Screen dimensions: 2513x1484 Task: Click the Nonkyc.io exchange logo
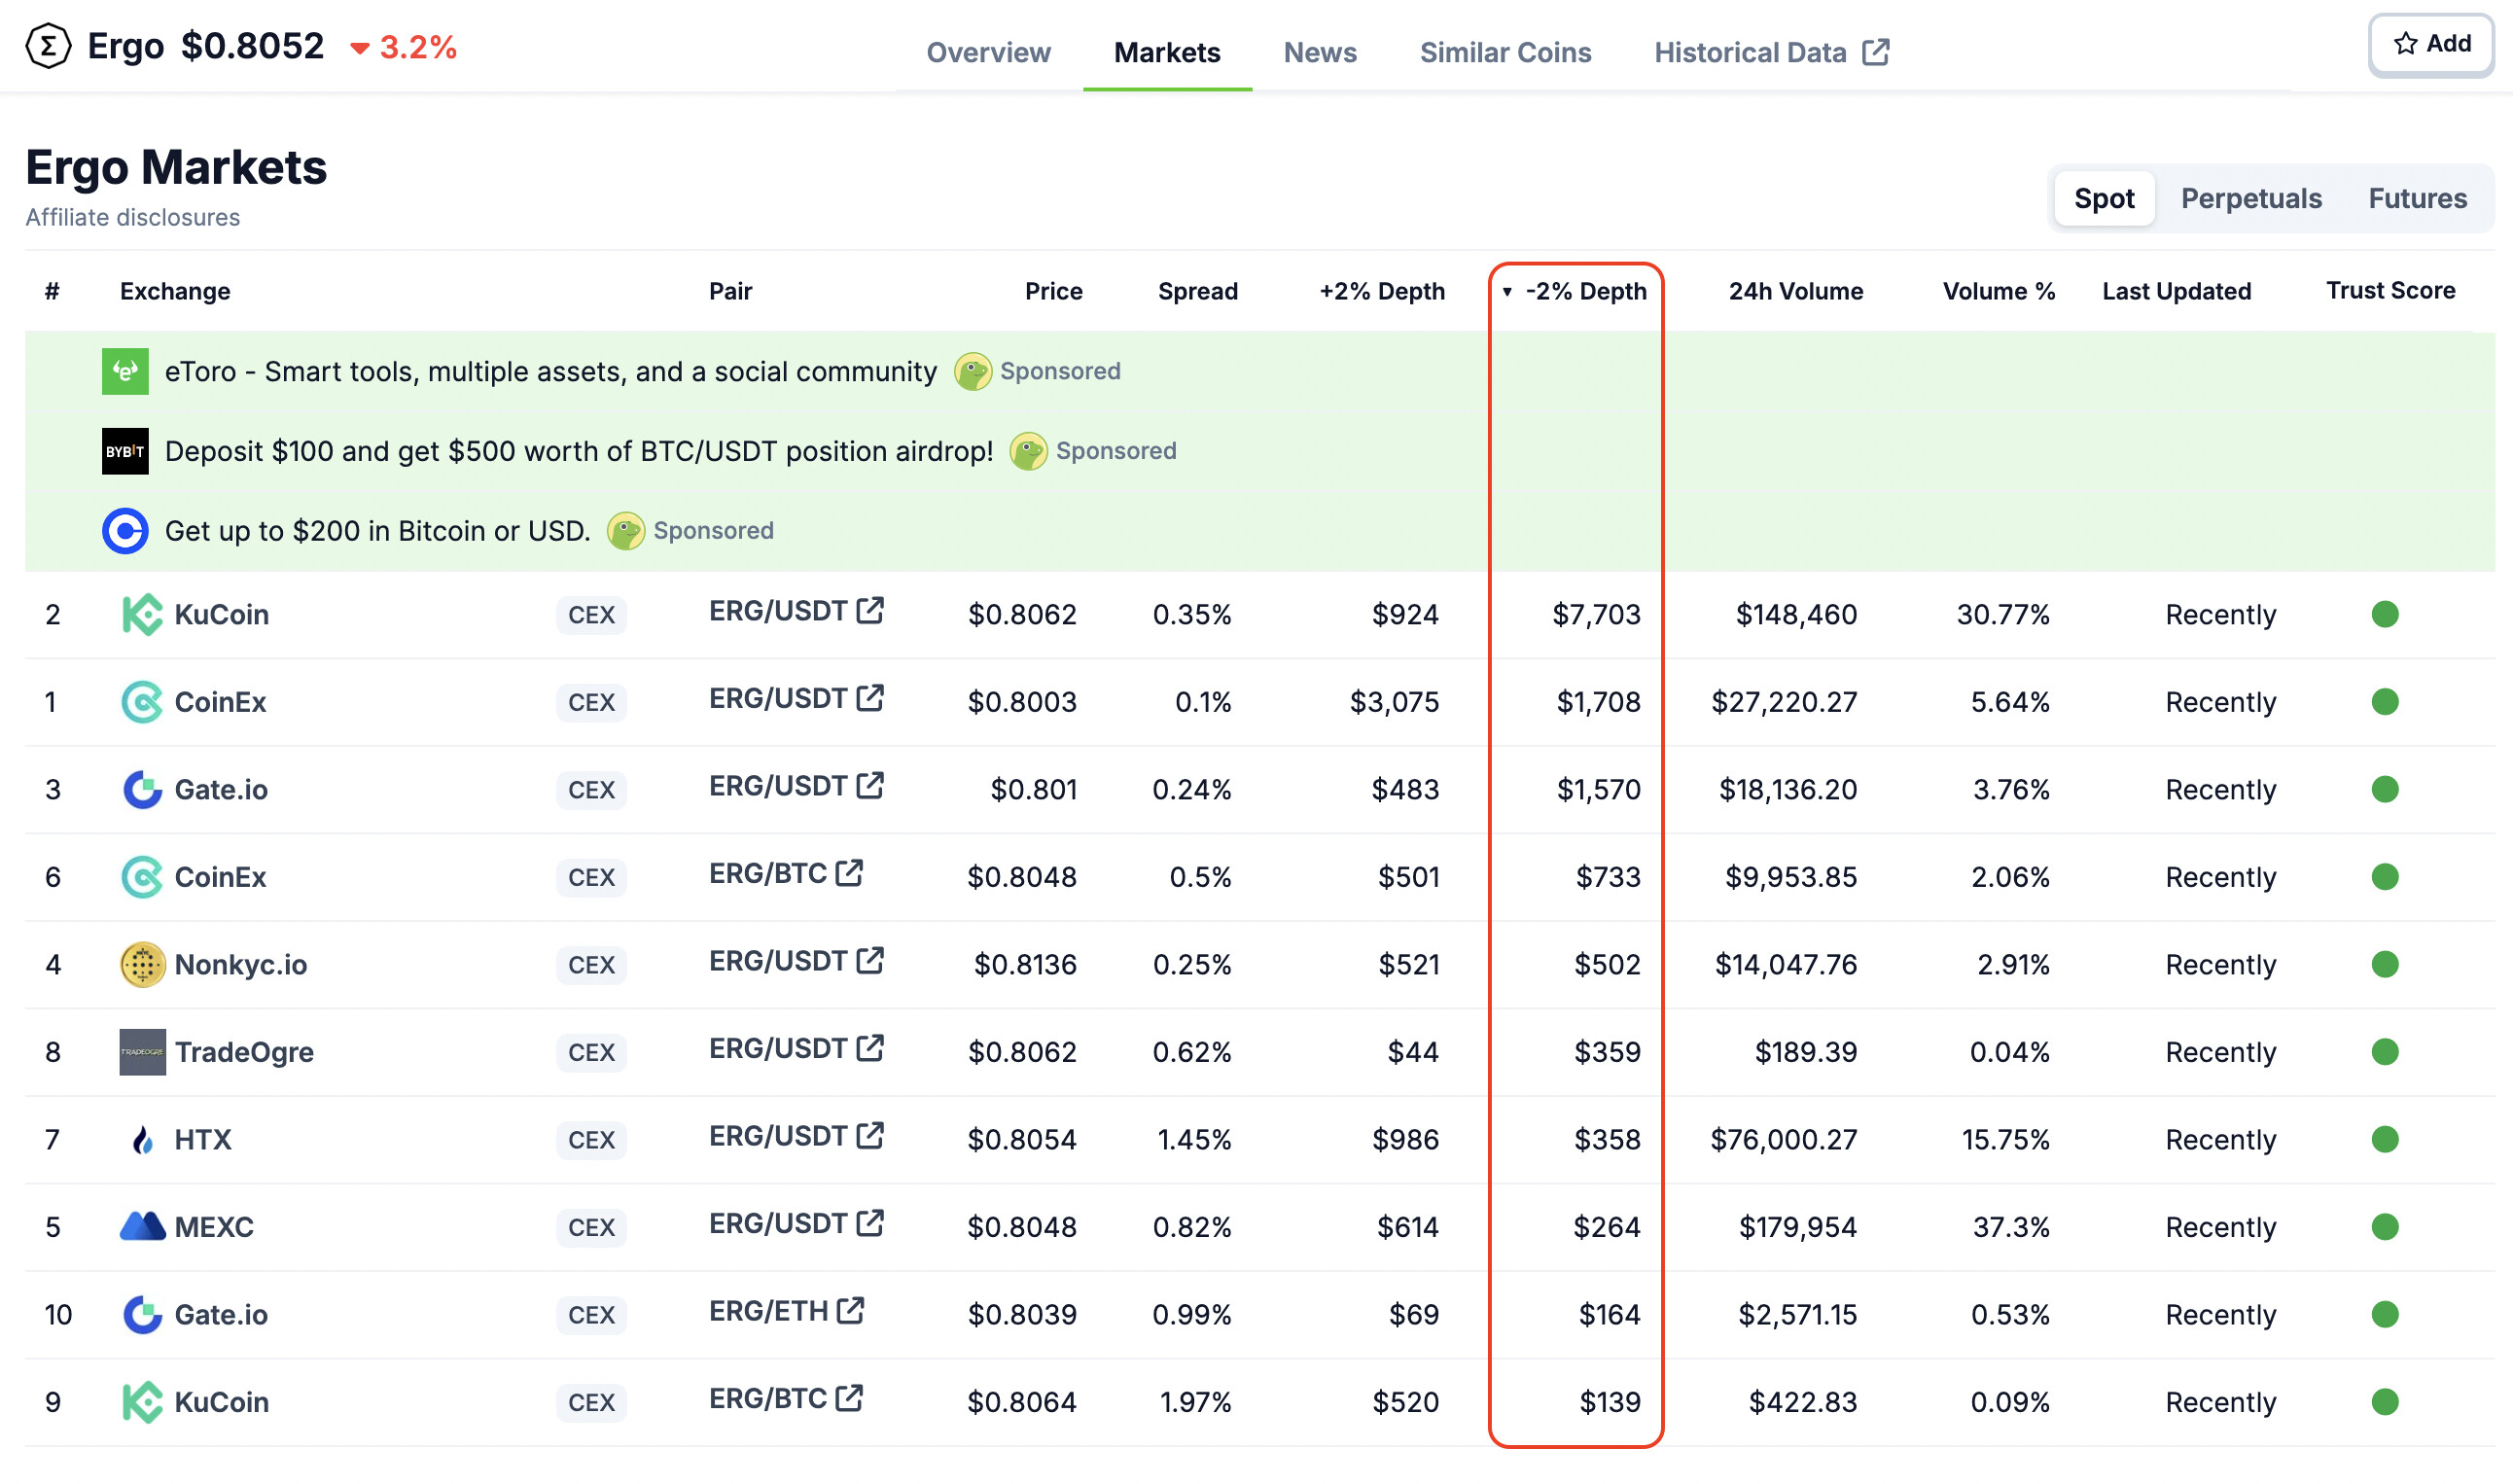[x=142, y=965]
